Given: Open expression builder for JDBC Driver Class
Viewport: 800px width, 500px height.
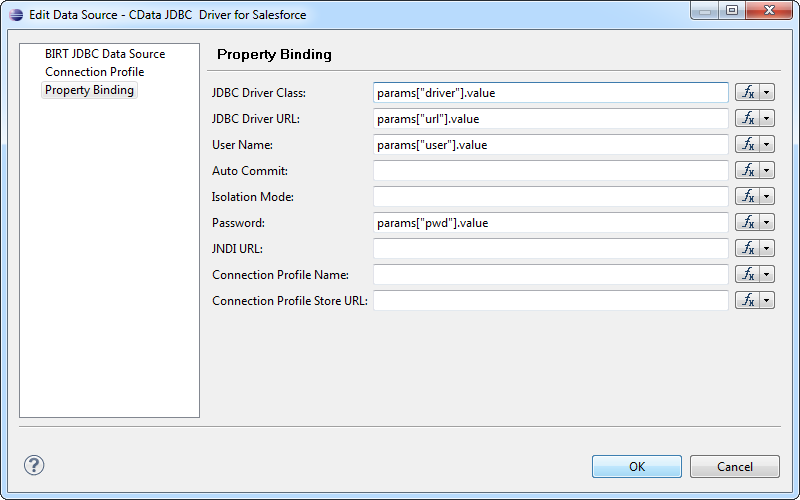Looking at the screenshot, I should [747, 92].
